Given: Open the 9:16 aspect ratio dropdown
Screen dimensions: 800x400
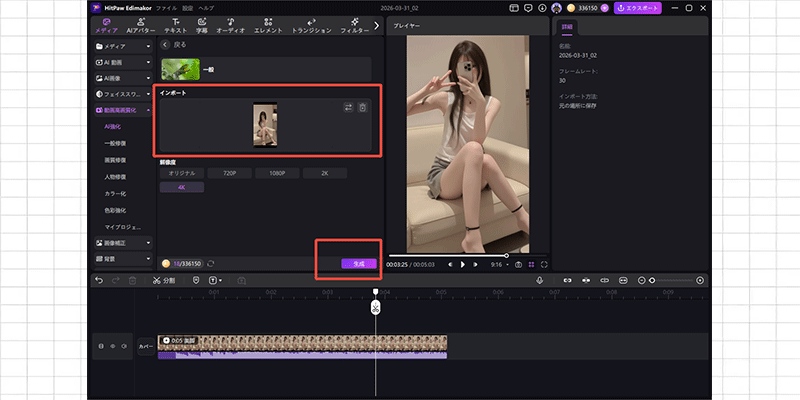Looking at the screenshot, I should point(499,264).
